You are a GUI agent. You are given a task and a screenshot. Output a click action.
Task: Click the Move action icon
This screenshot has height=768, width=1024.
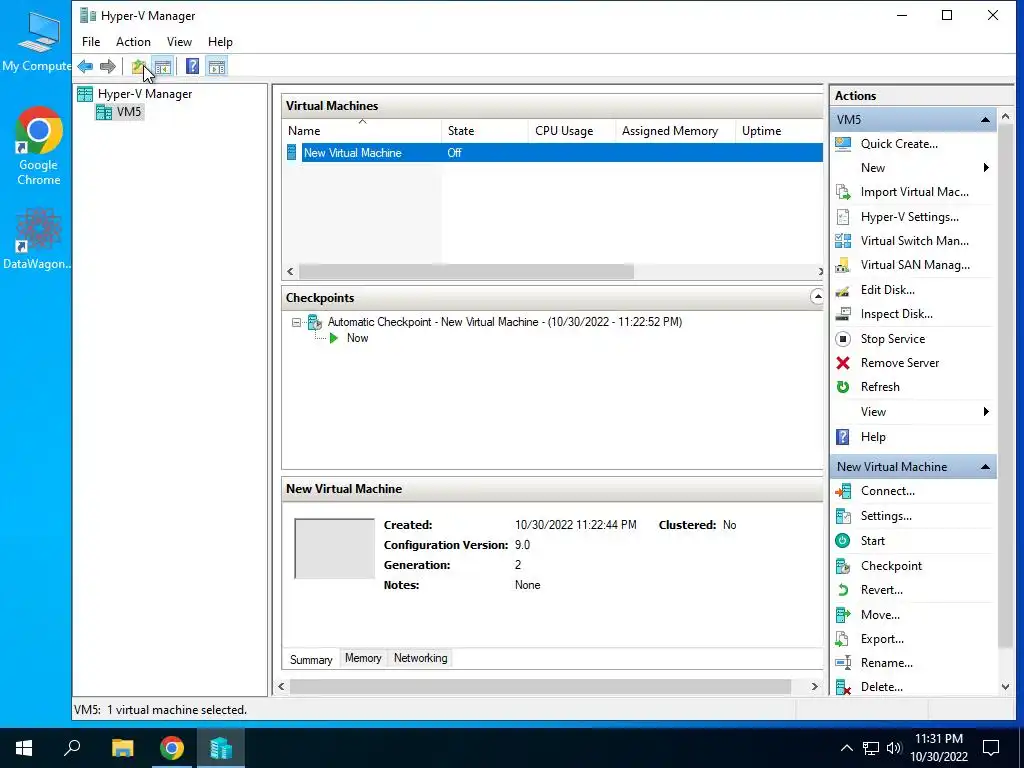pos(843,615)
